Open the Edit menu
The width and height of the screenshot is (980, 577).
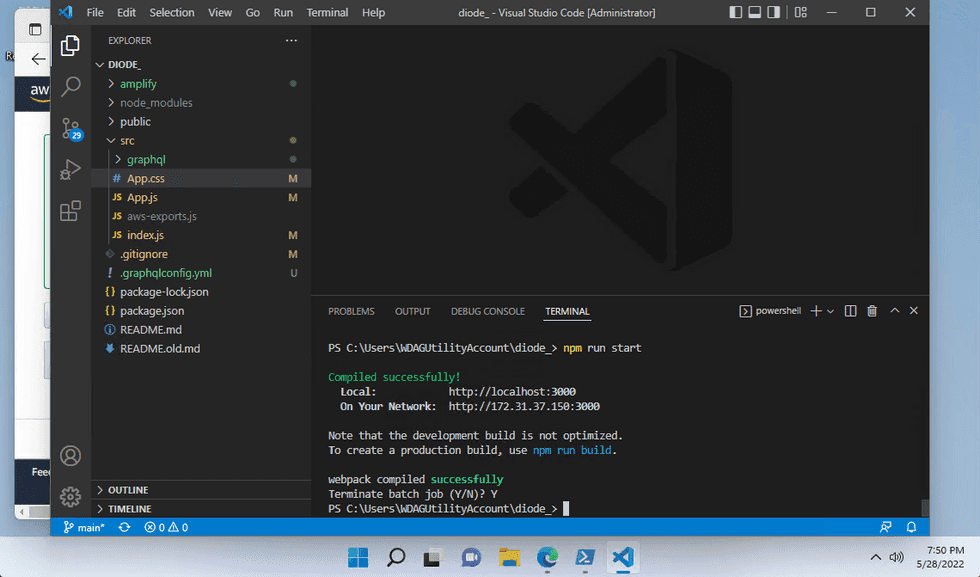[x=126, y=13]
